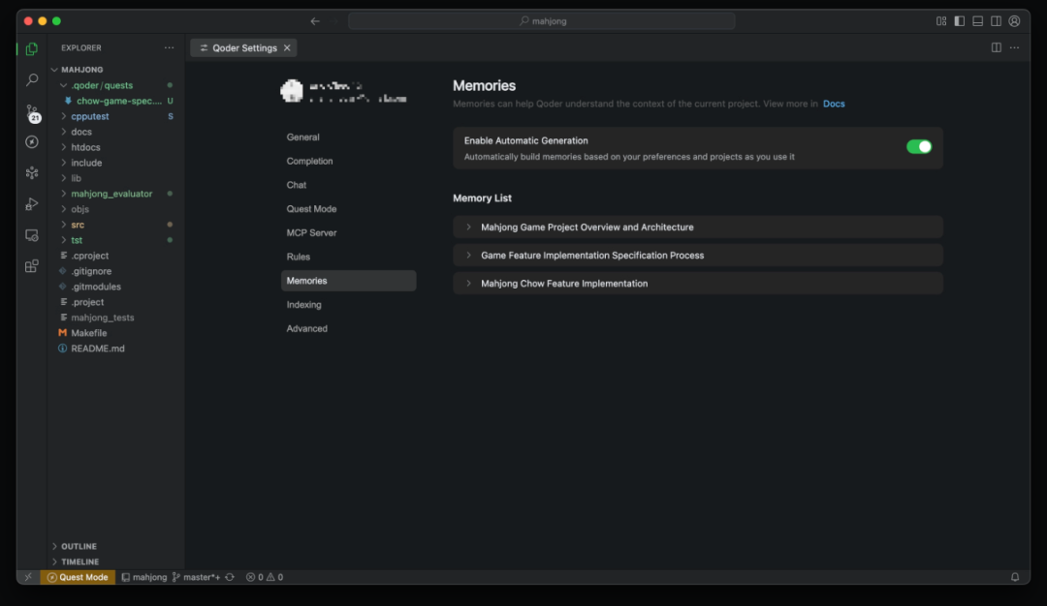Open Source Control view with 21 badge
Image resolution: width=1048 pixels, height=606 pixels.
click(x=32, y=112)
